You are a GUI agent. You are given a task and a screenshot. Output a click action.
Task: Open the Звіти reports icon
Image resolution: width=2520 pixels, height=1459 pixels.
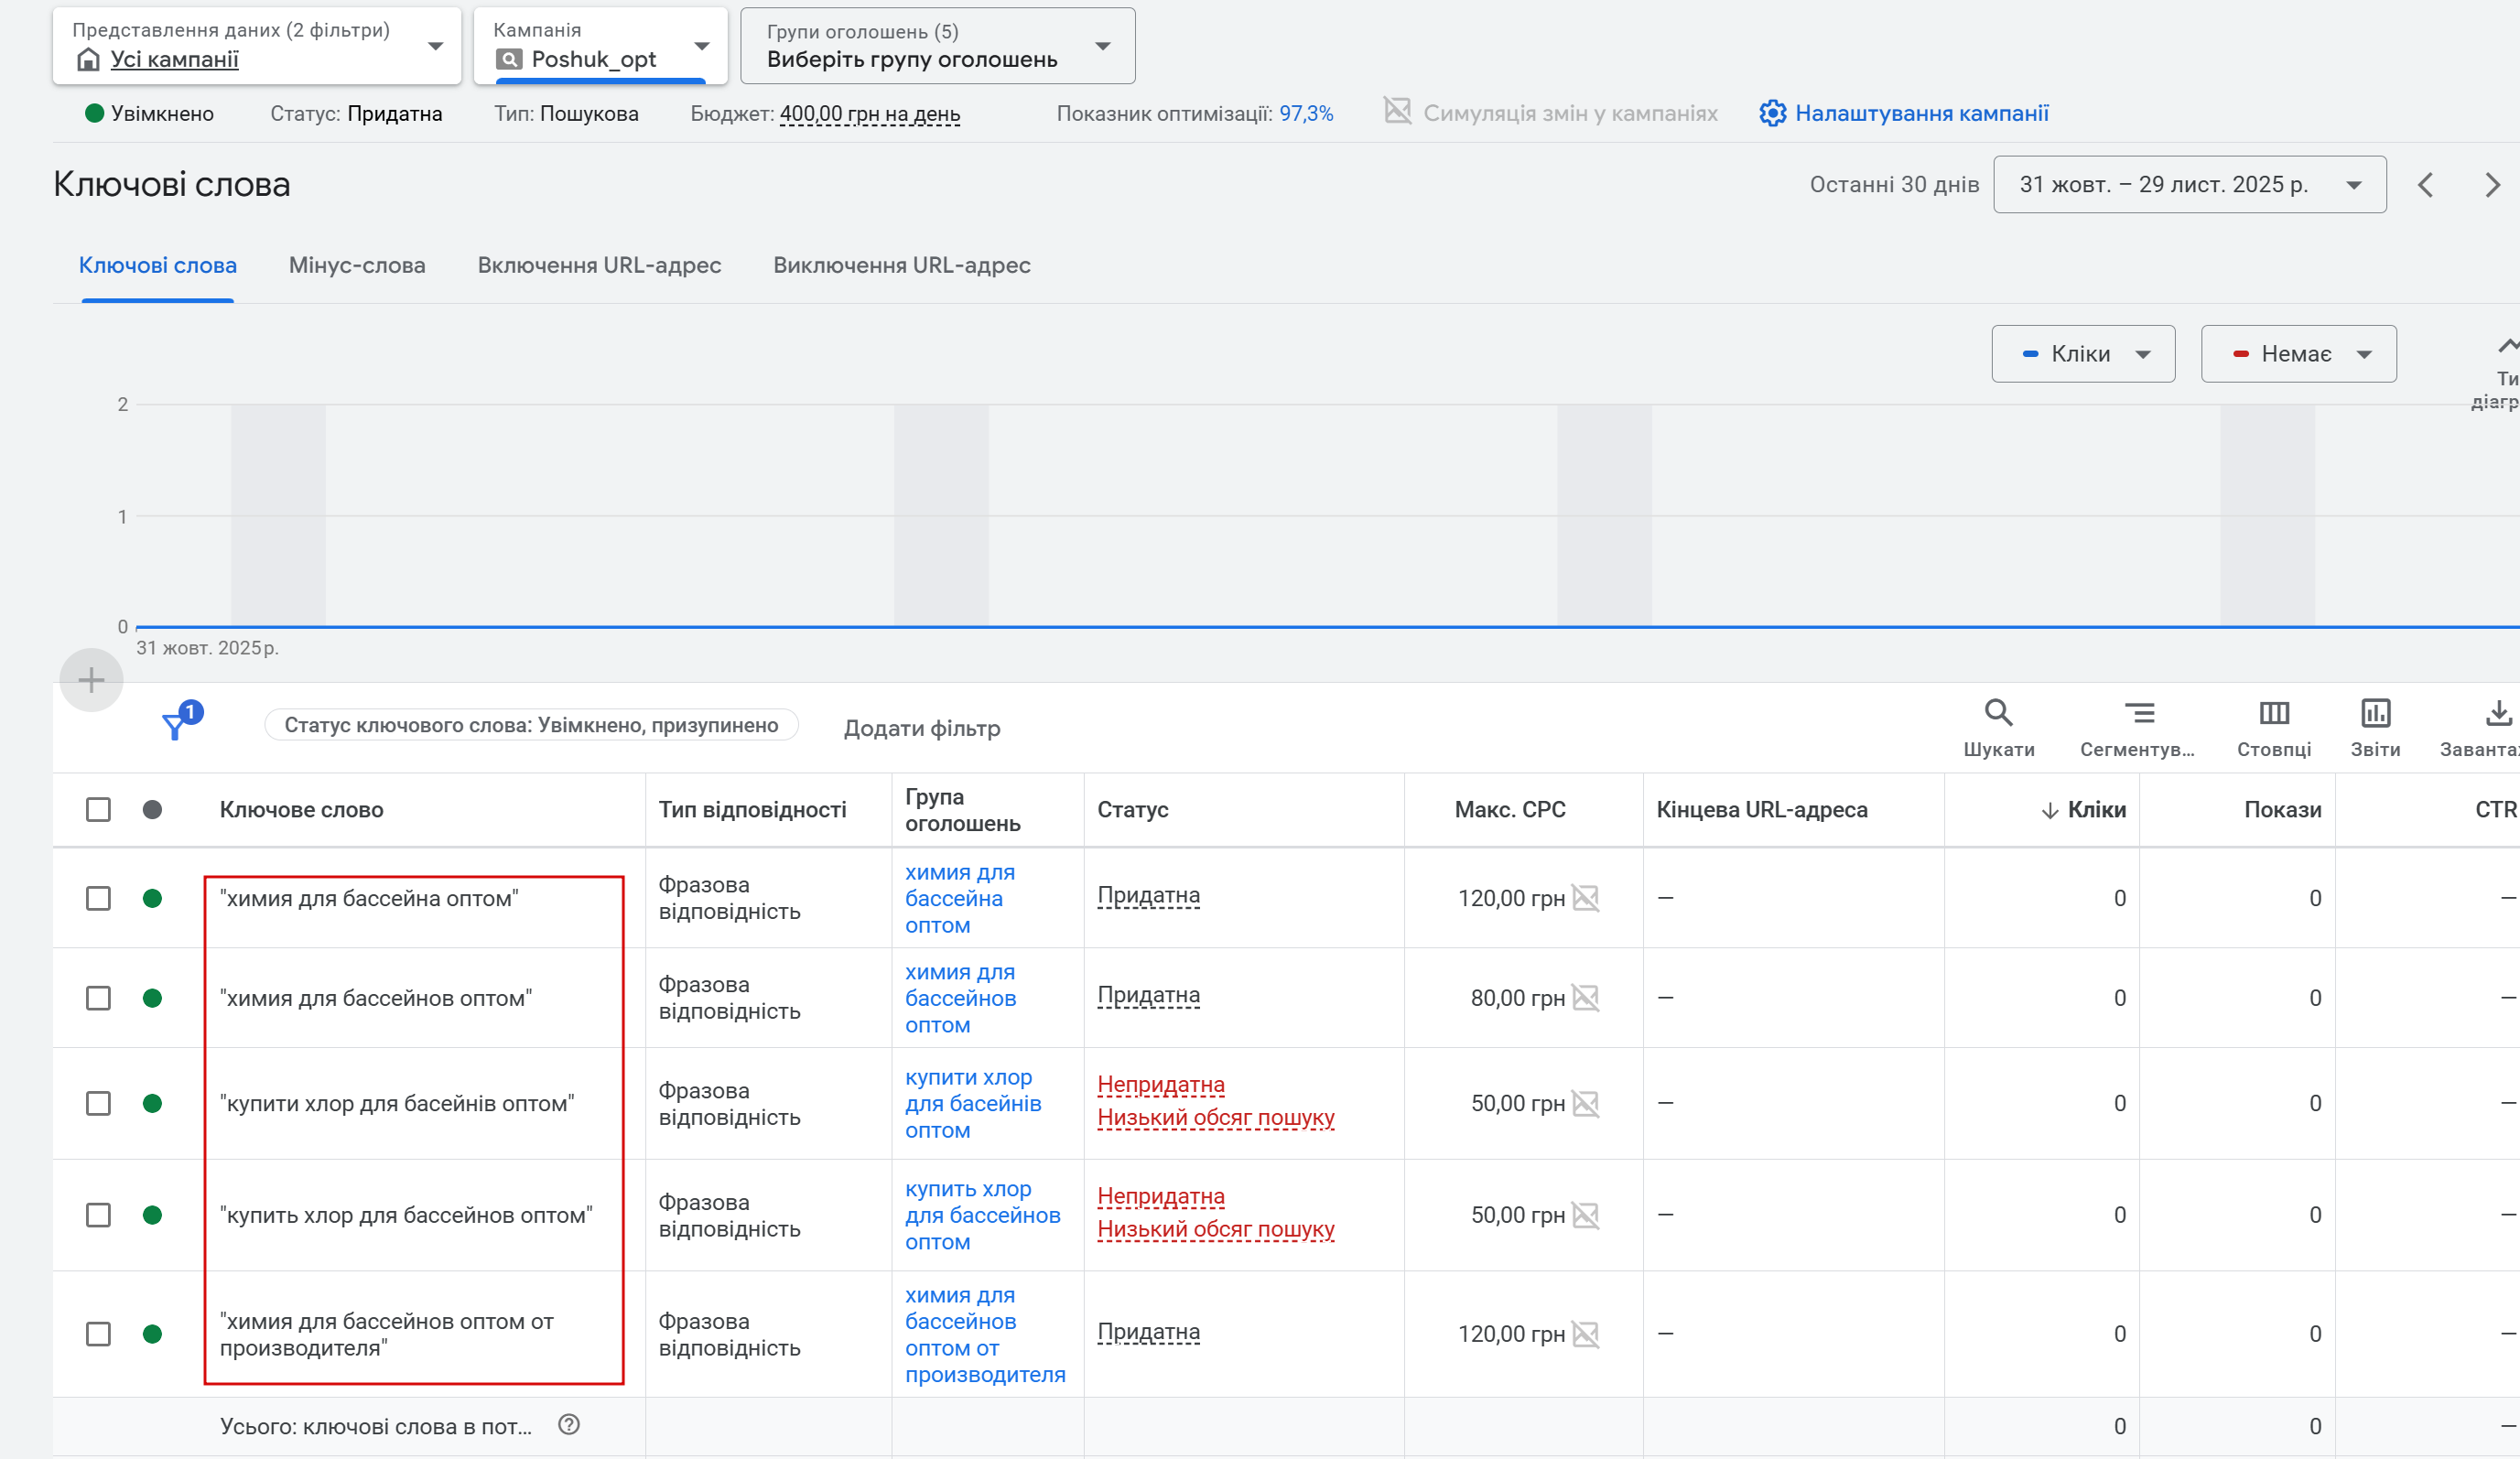tap(2375, 713)
